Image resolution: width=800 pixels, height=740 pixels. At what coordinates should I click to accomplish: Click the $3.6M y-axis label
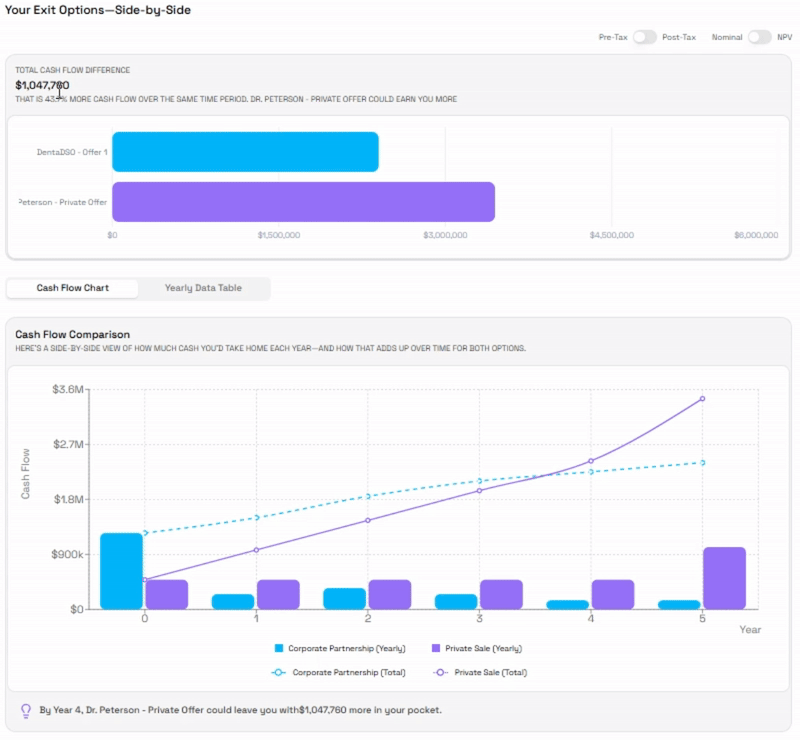coord(67,389)
